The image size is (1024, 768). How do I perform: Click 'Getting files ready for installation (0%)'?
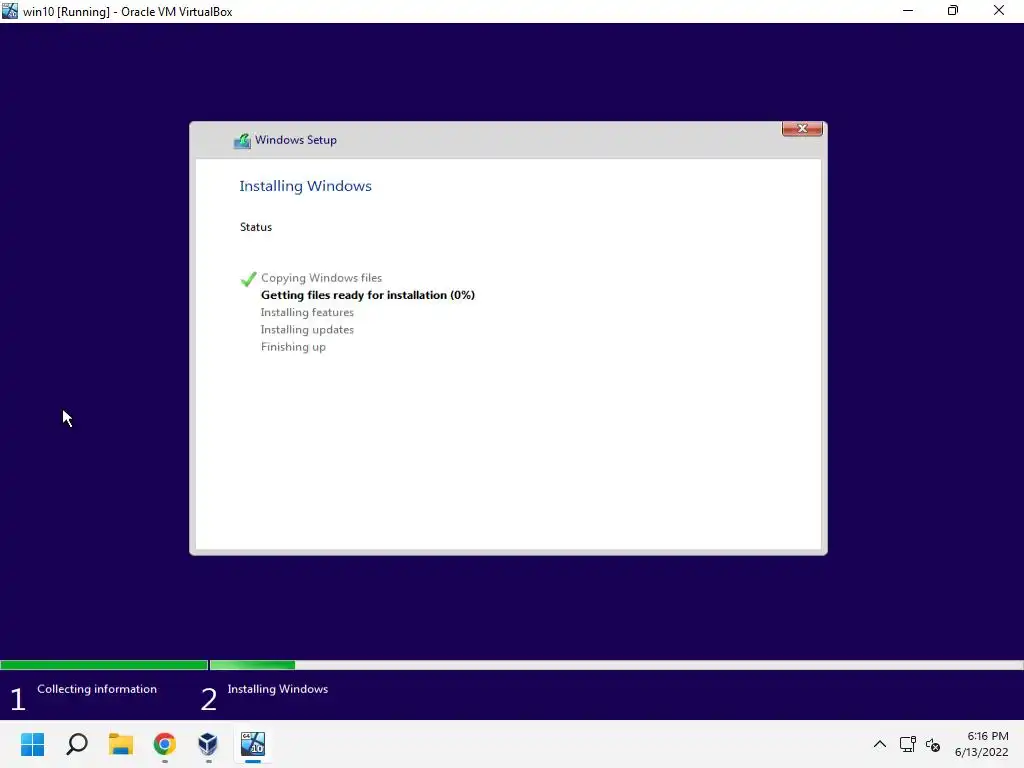point(368,295)
